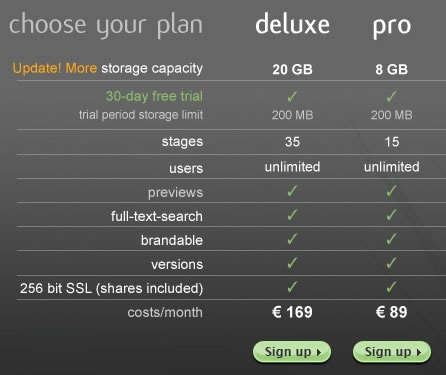Click the deluxe 30-day free trial checkmark
The height and width of the screenshot is (375, 446).
click(x=292, y=97)
